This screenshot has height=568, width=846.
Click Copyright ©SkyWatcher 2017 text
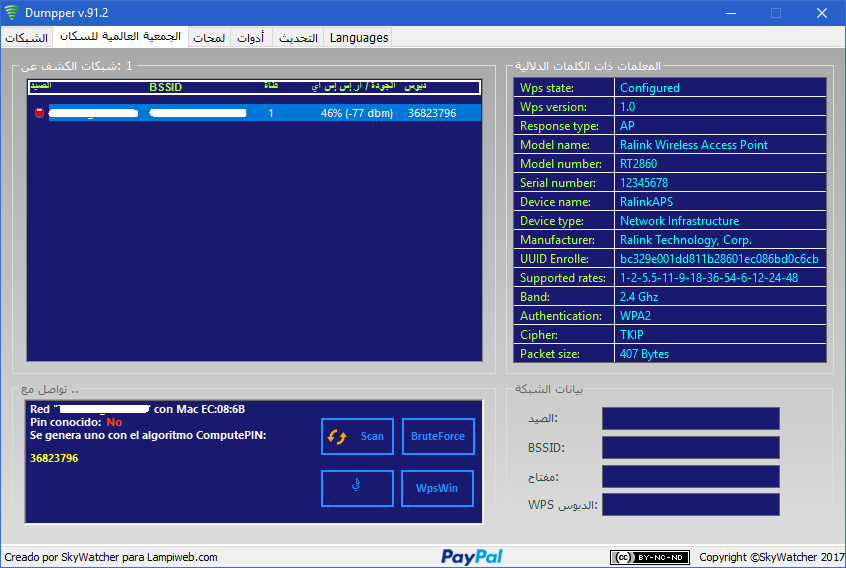pos(772,557)
